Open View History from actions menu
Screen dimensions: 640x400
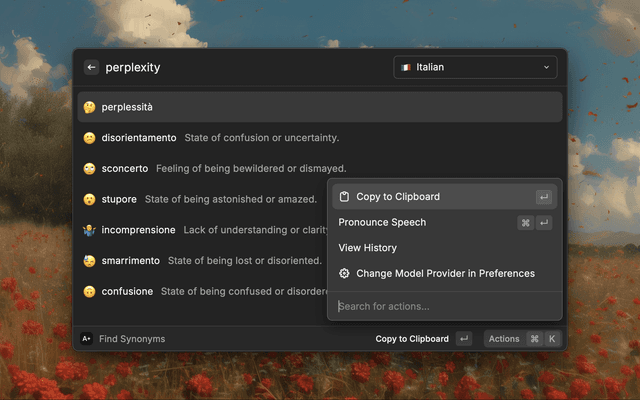pos(367,248)
